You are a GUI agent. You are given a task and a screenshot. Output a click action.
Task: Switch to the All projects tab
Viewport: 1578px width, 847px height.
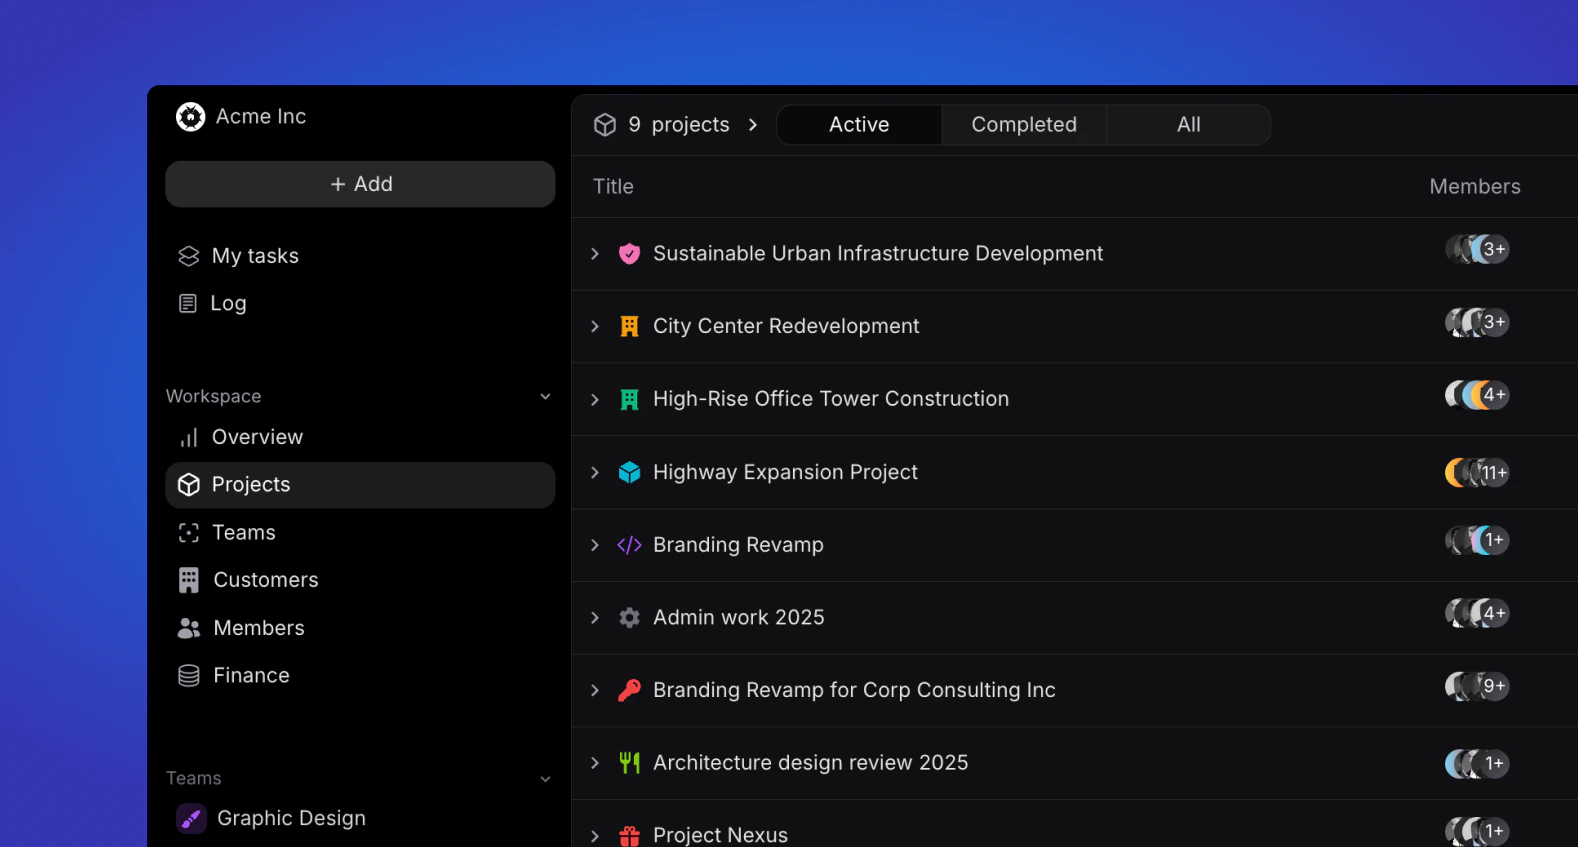[1189, 125]
